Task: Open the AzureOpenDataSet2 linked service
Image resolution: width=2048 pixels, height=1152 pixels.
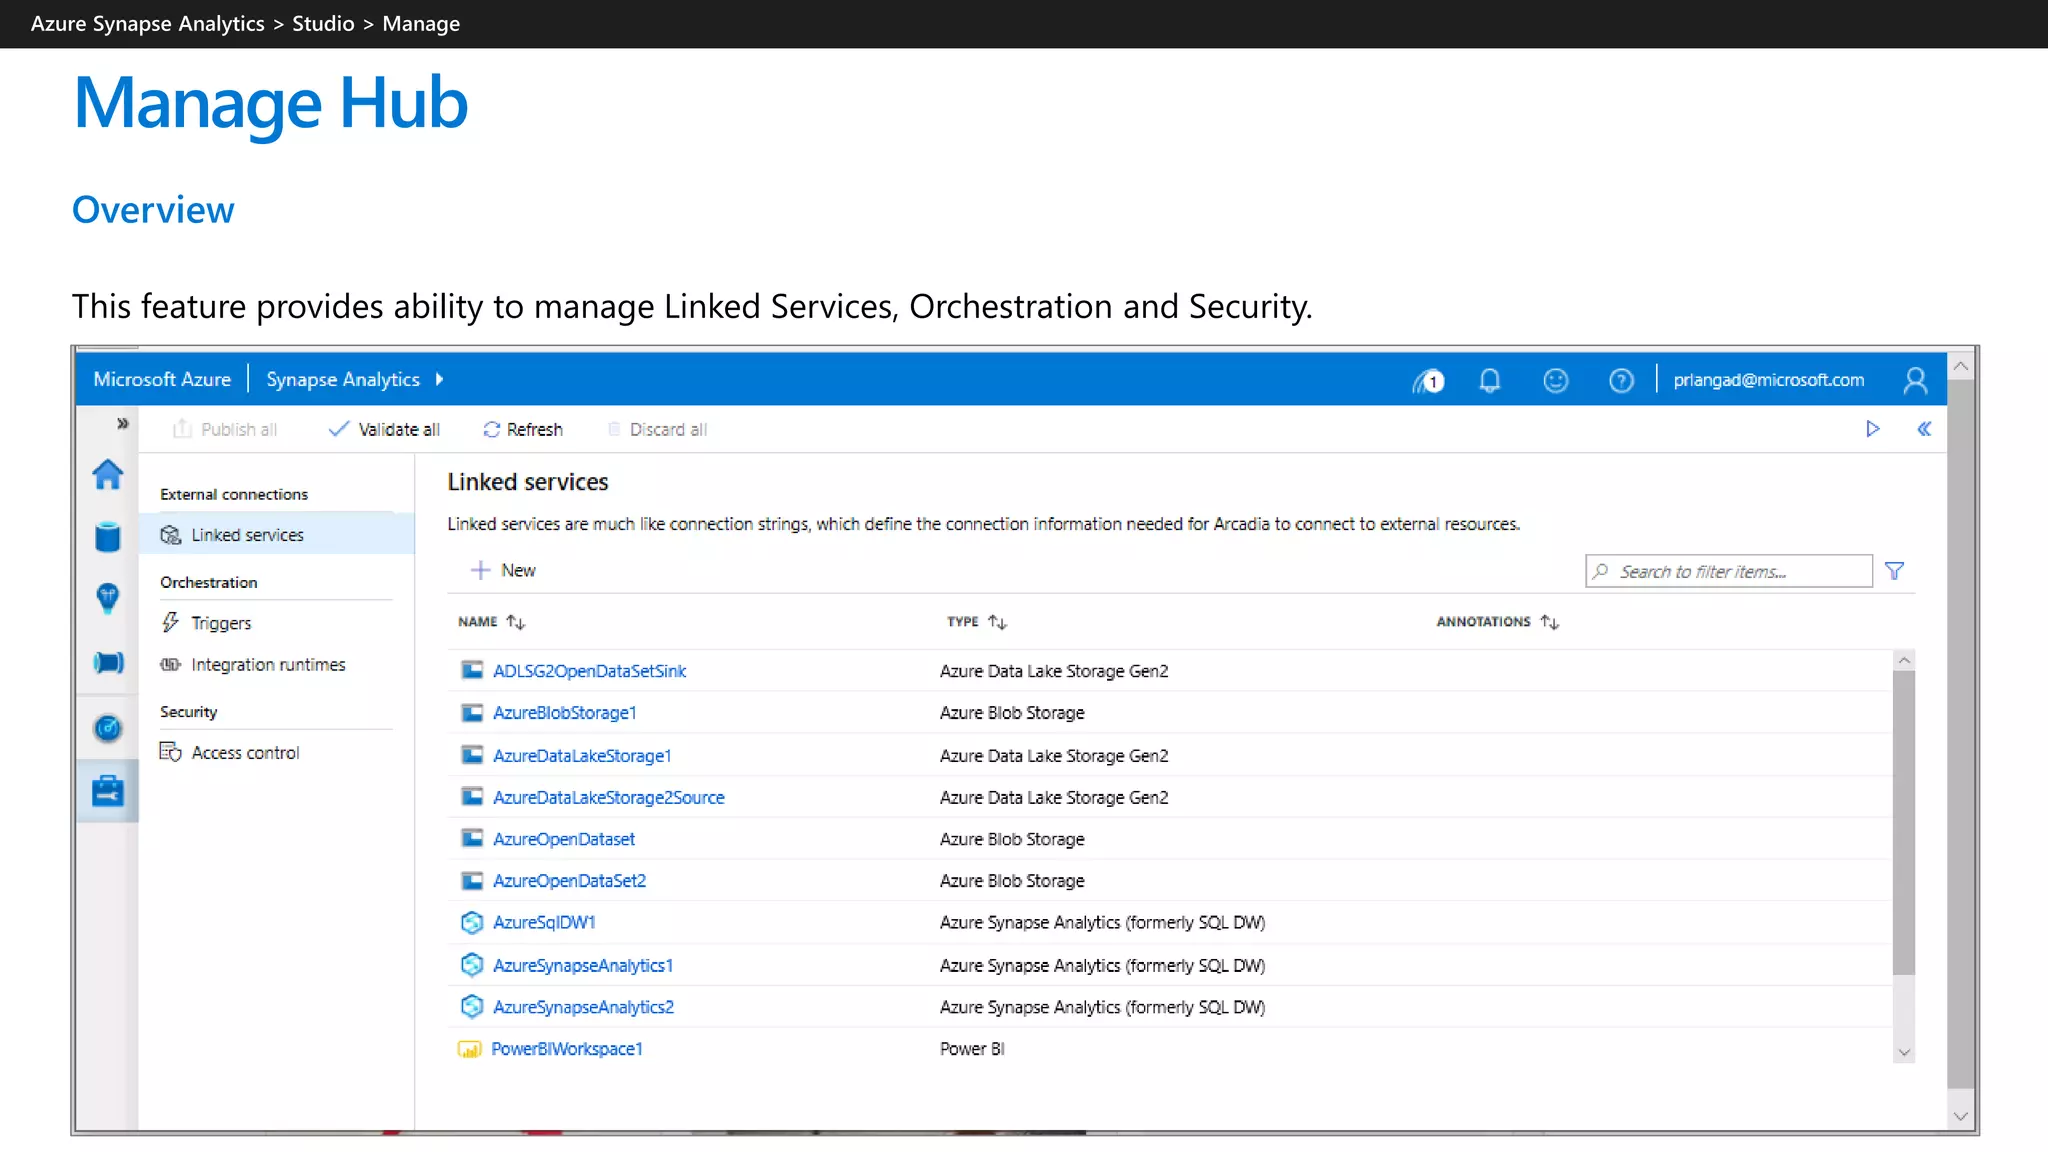Action: pyautogui.click(x=569, y=881)
